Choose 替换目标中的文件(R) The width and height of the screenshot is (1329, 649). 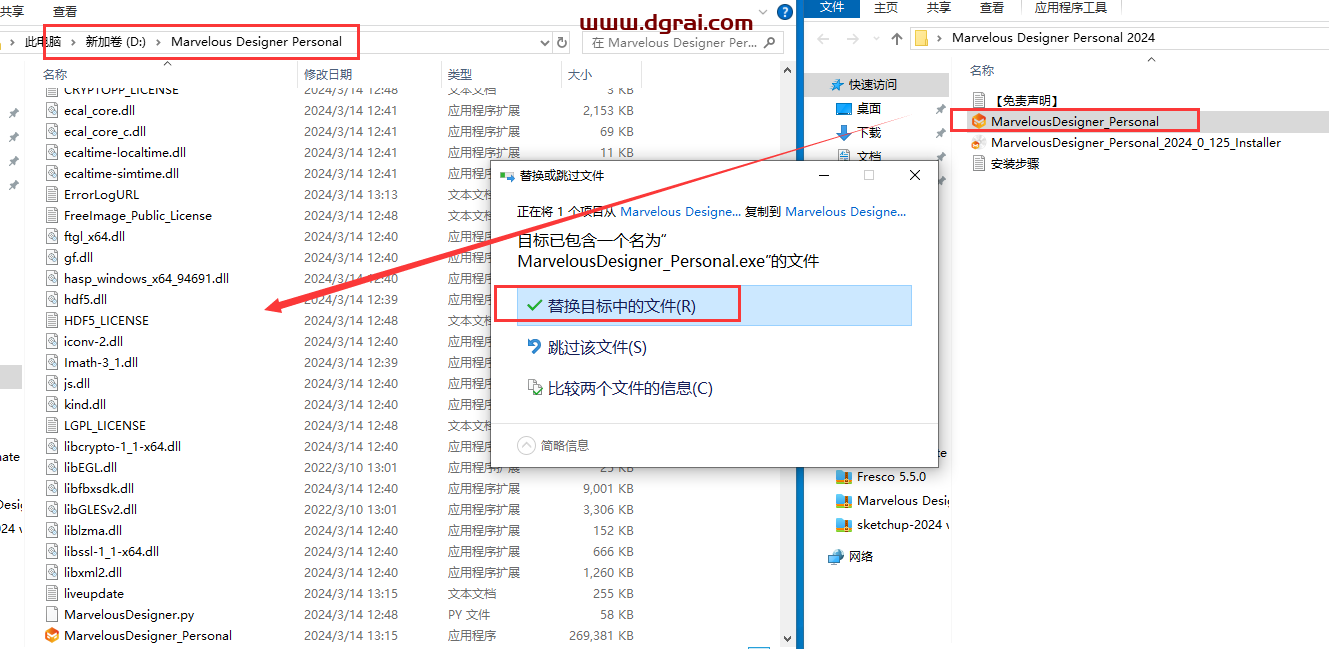[x=714, y=306]
